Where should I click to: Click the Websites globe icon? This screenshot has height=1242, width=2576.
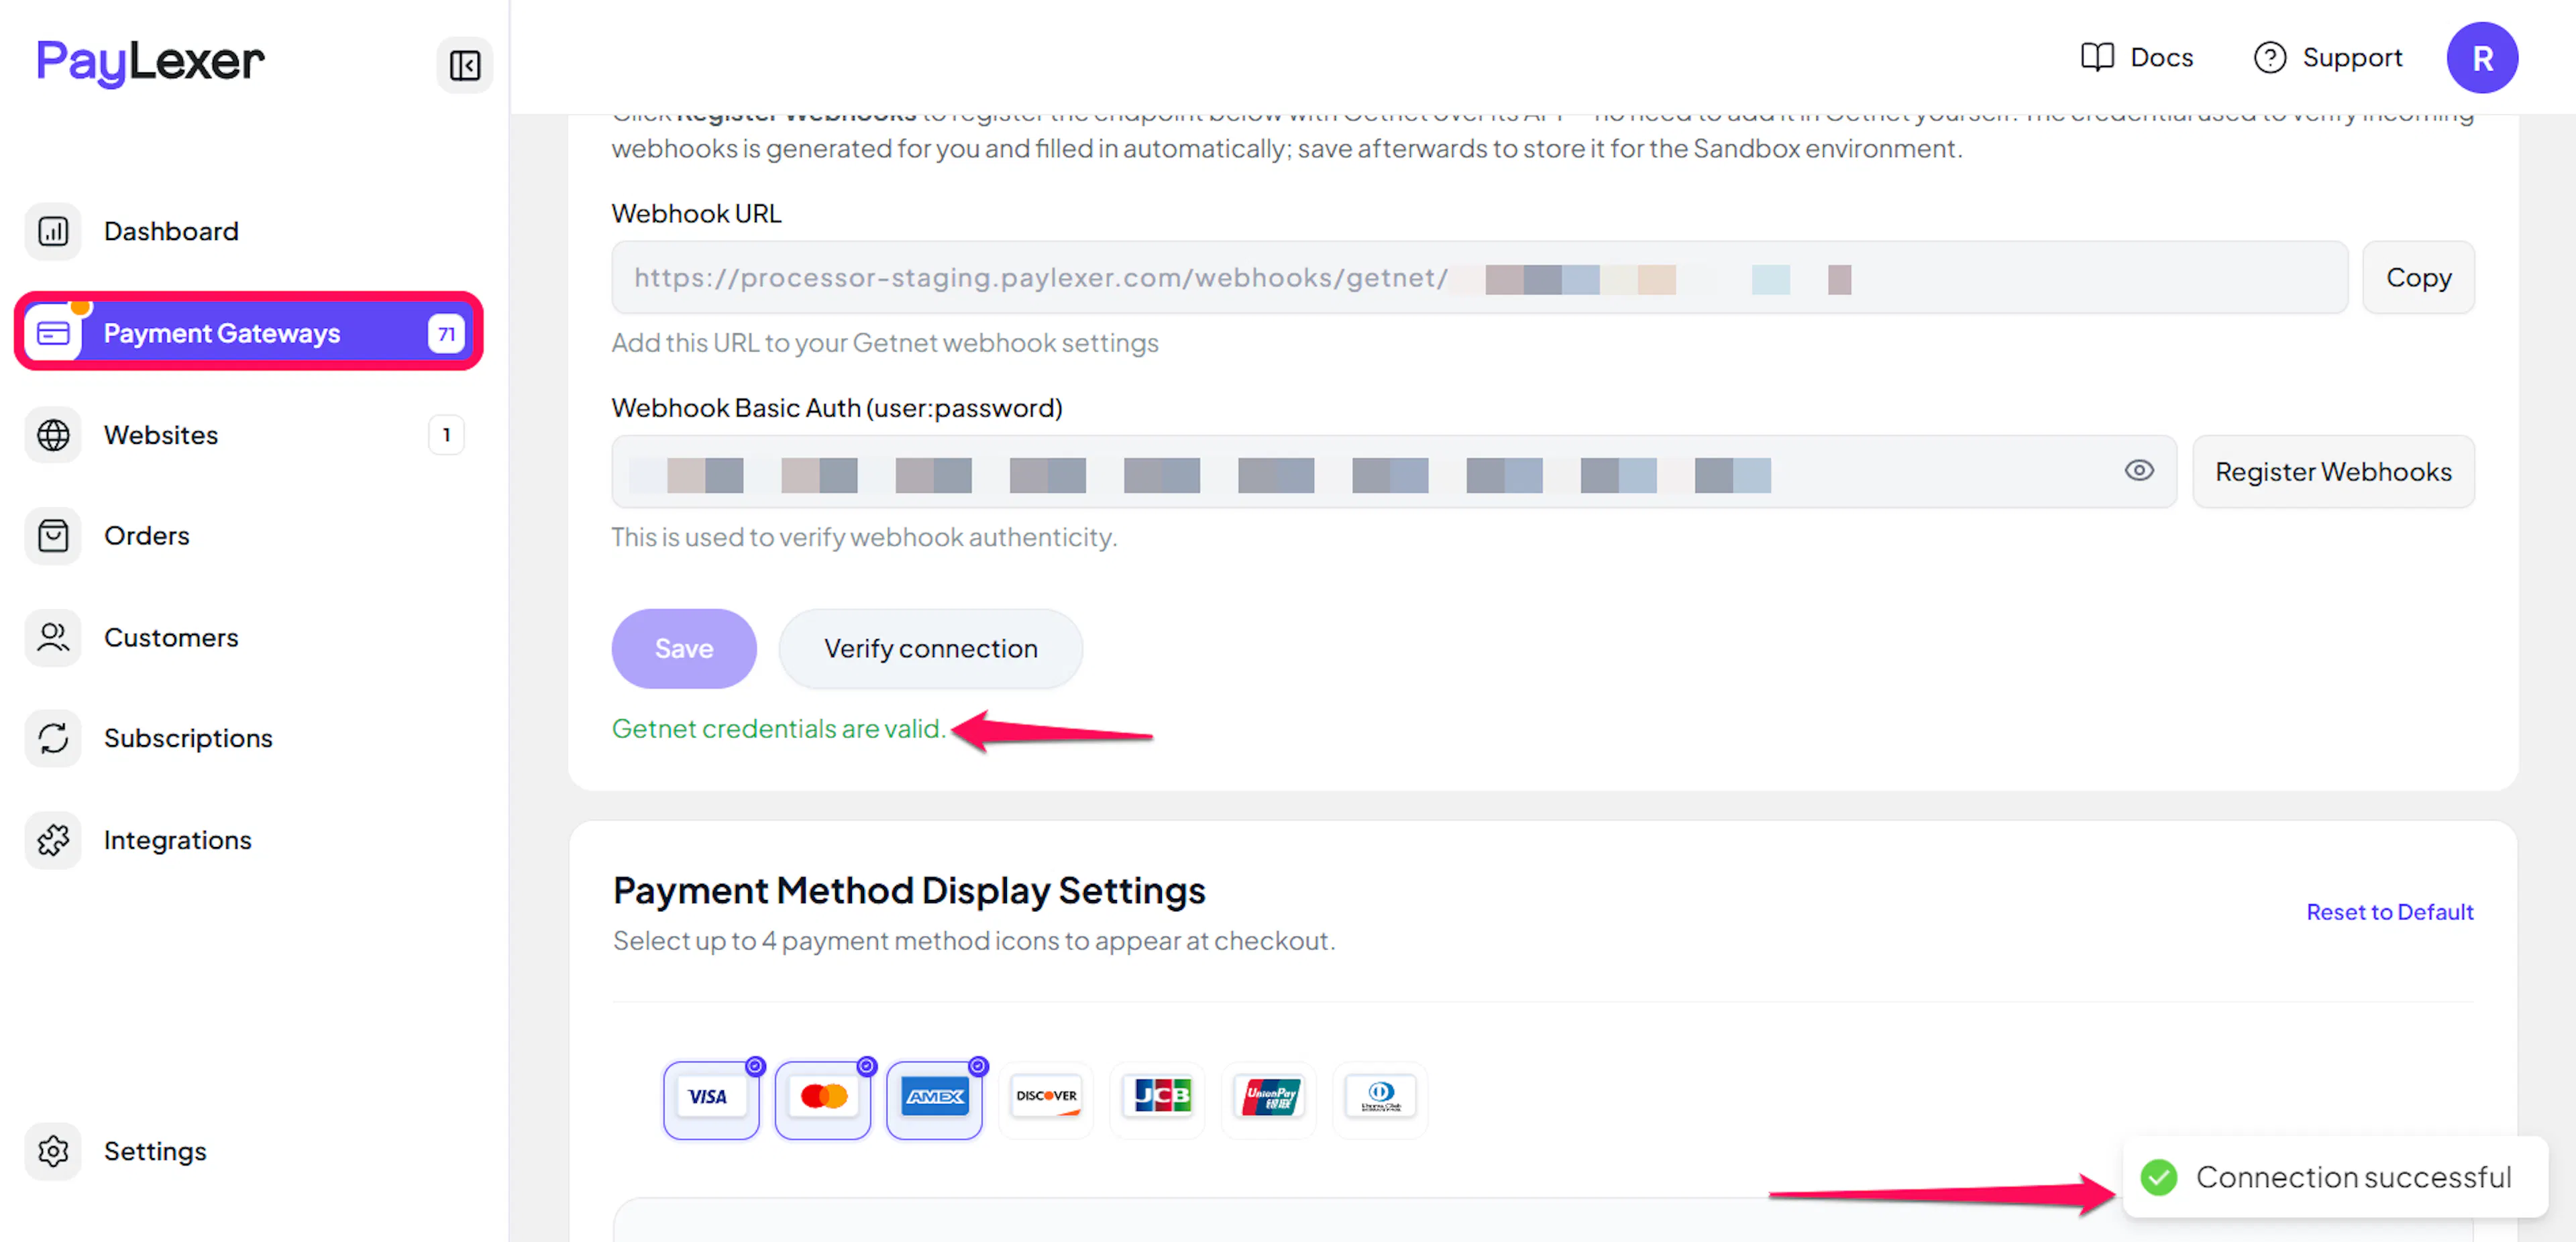pos(53,435)
